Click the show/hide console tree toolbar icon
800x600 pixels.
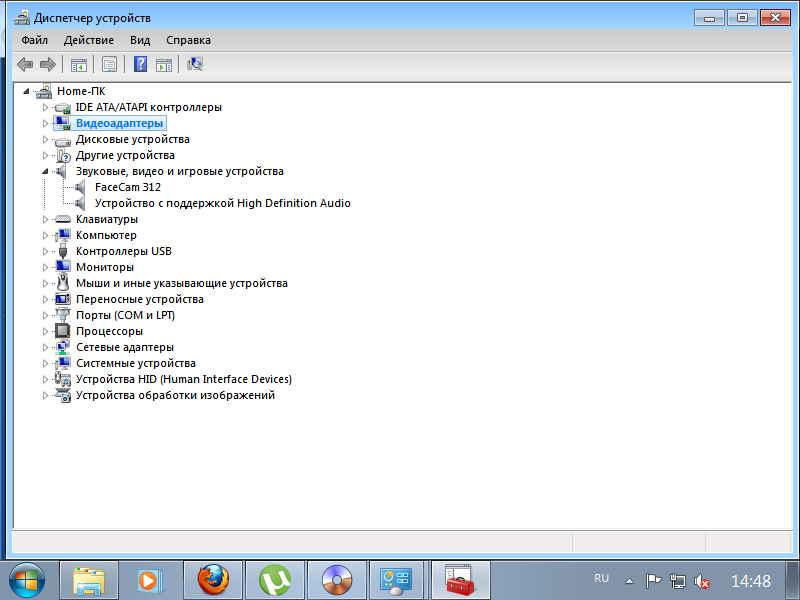pyautogui.click(x=79, y=65)
